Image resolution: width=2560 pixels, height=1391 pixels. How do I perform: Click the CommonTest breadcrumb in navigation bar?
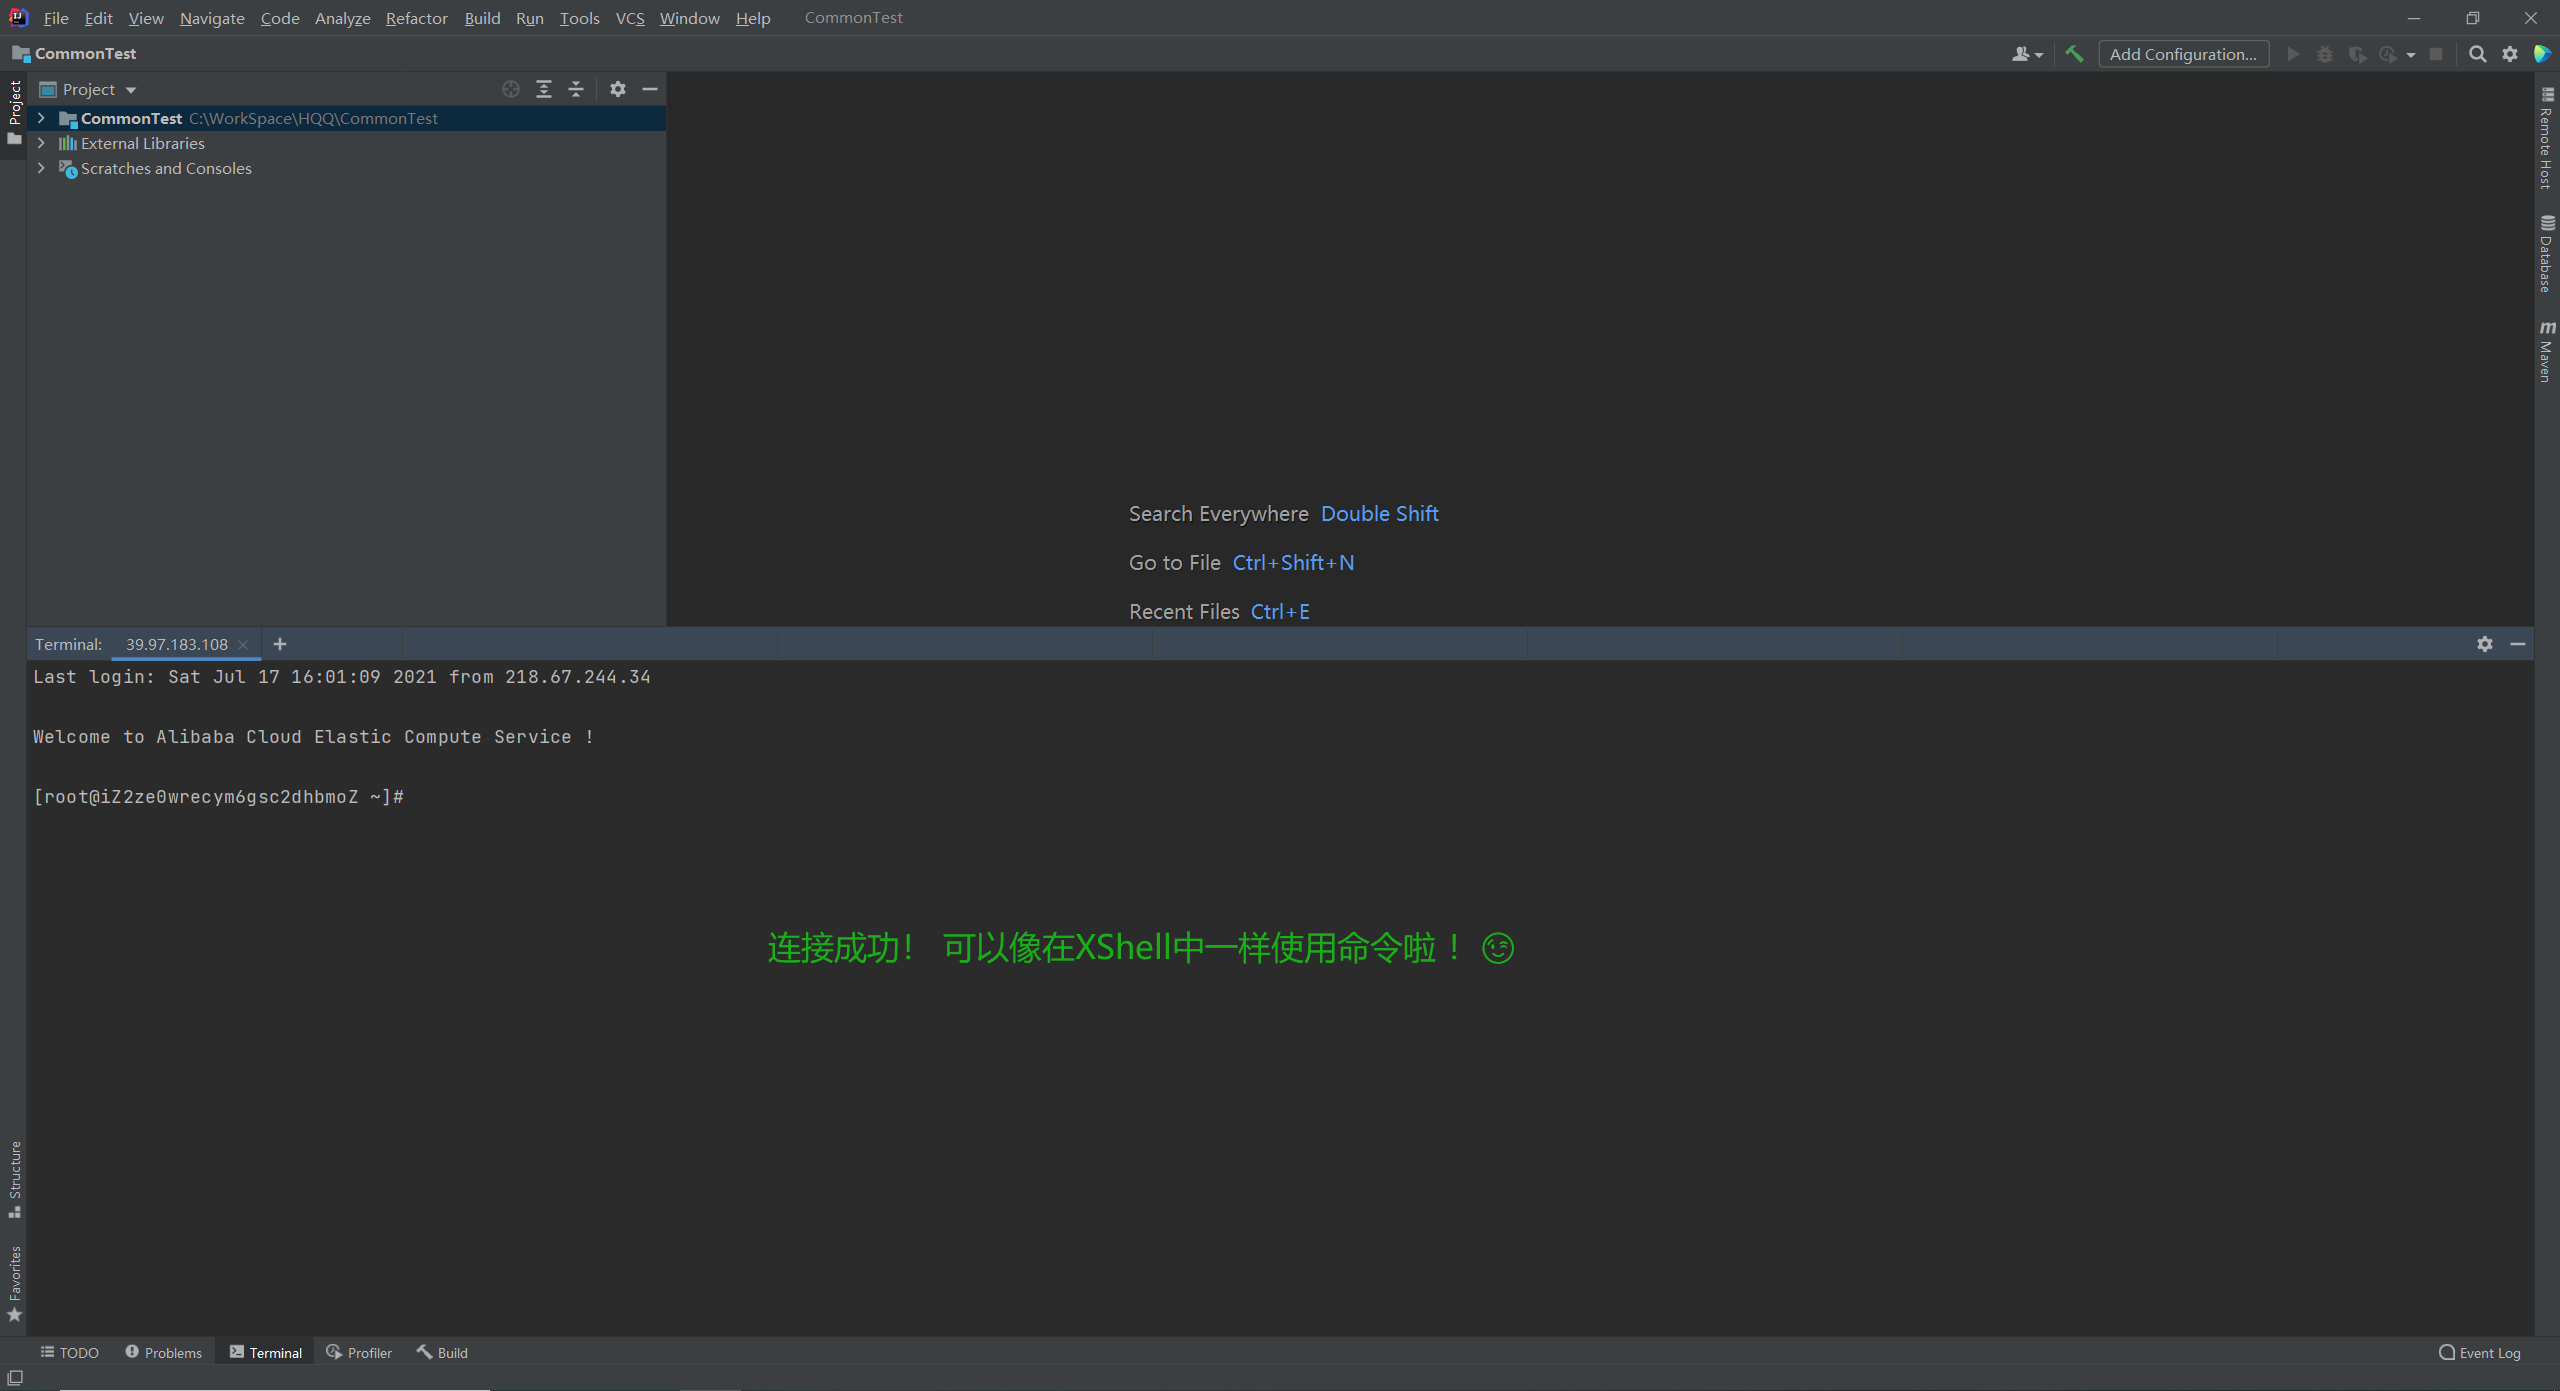point(74,54)
